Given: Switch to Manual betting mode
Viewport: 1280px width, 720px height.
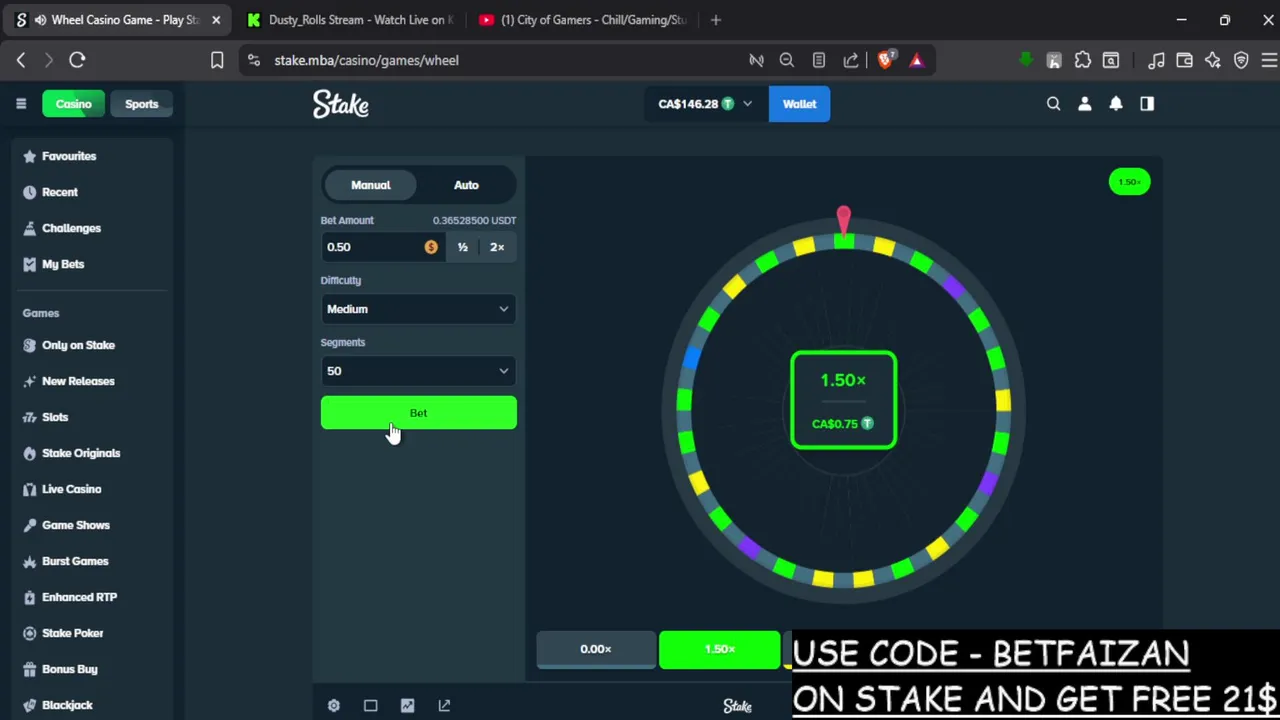Looking at the screenshot, I should (371, 185).
